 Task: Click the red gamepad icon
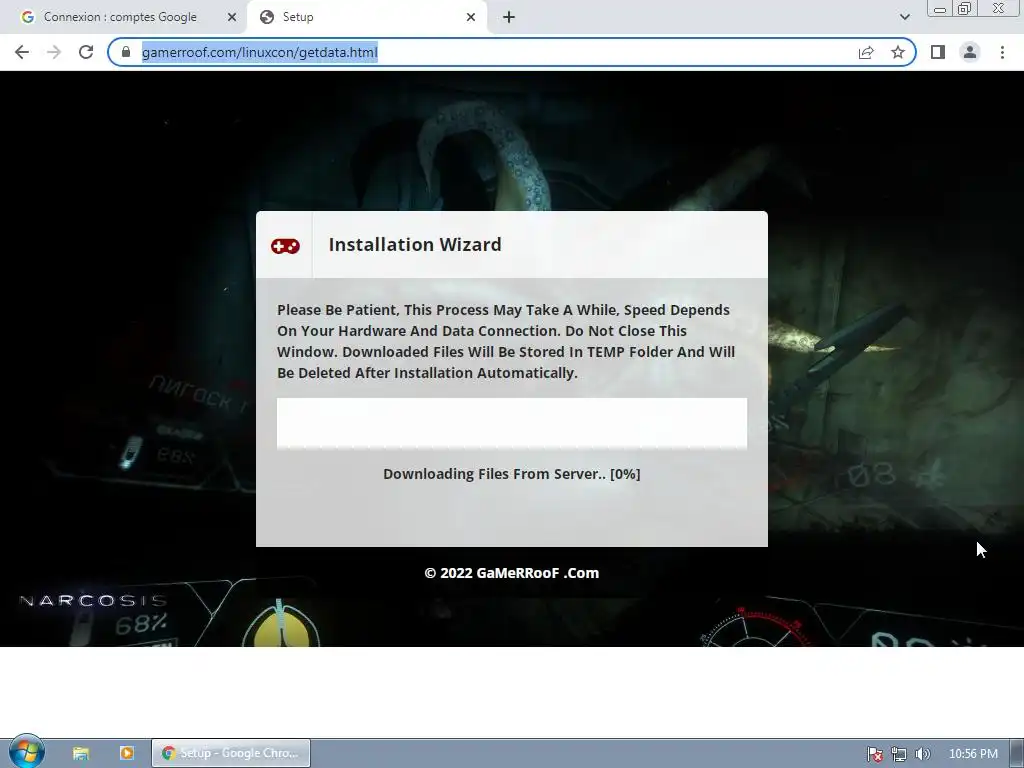(285, 246)
